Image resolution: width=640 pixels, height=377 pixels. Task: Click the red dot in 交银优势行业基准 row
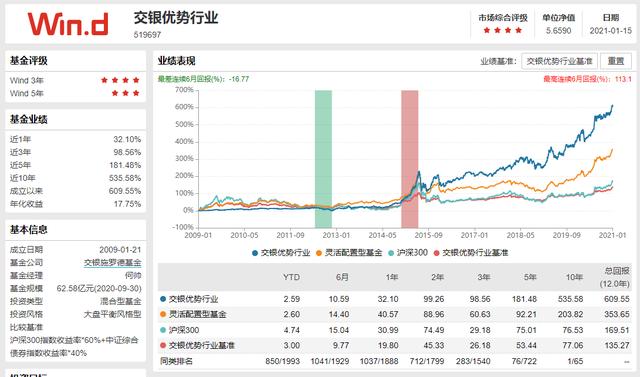point(163,345)
